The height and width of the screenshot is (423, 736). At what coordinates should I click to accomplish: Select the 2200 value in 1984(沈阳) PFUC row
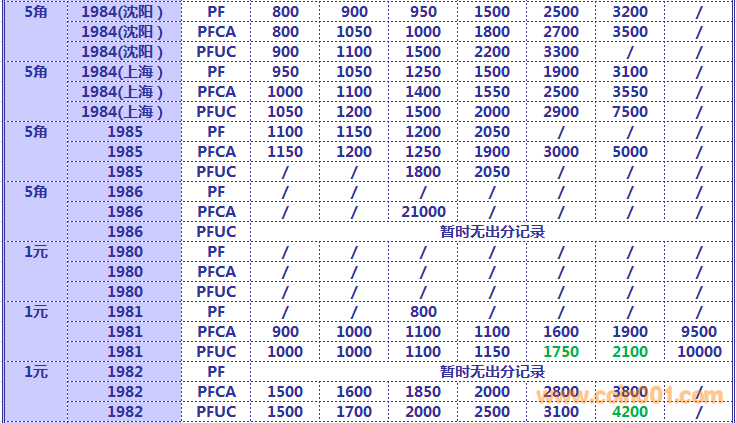(492, 52)
